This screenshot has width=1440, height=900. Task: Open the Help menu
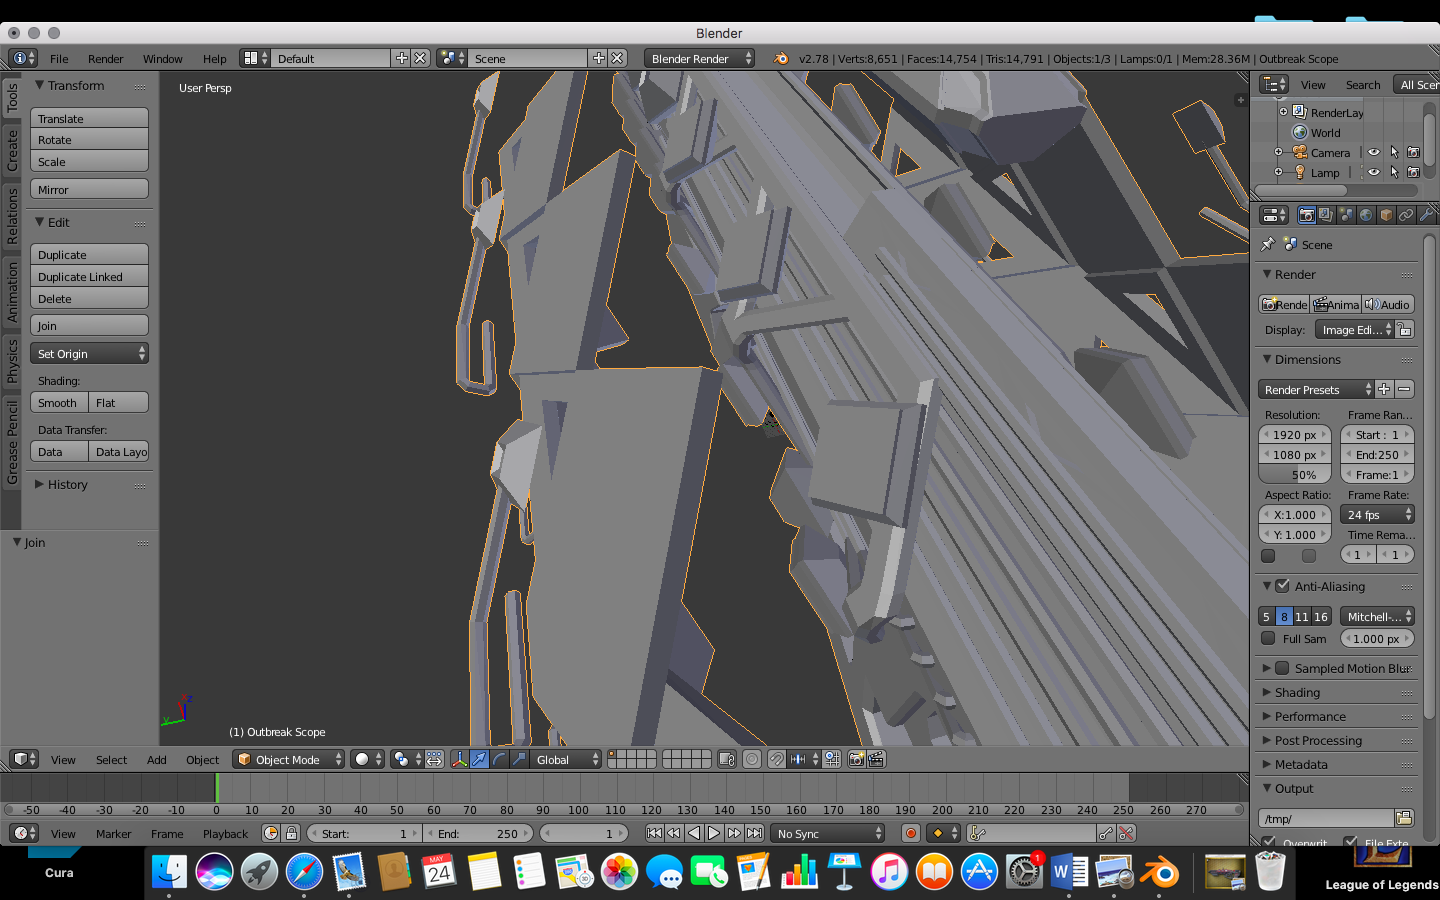tap(214, 58)
